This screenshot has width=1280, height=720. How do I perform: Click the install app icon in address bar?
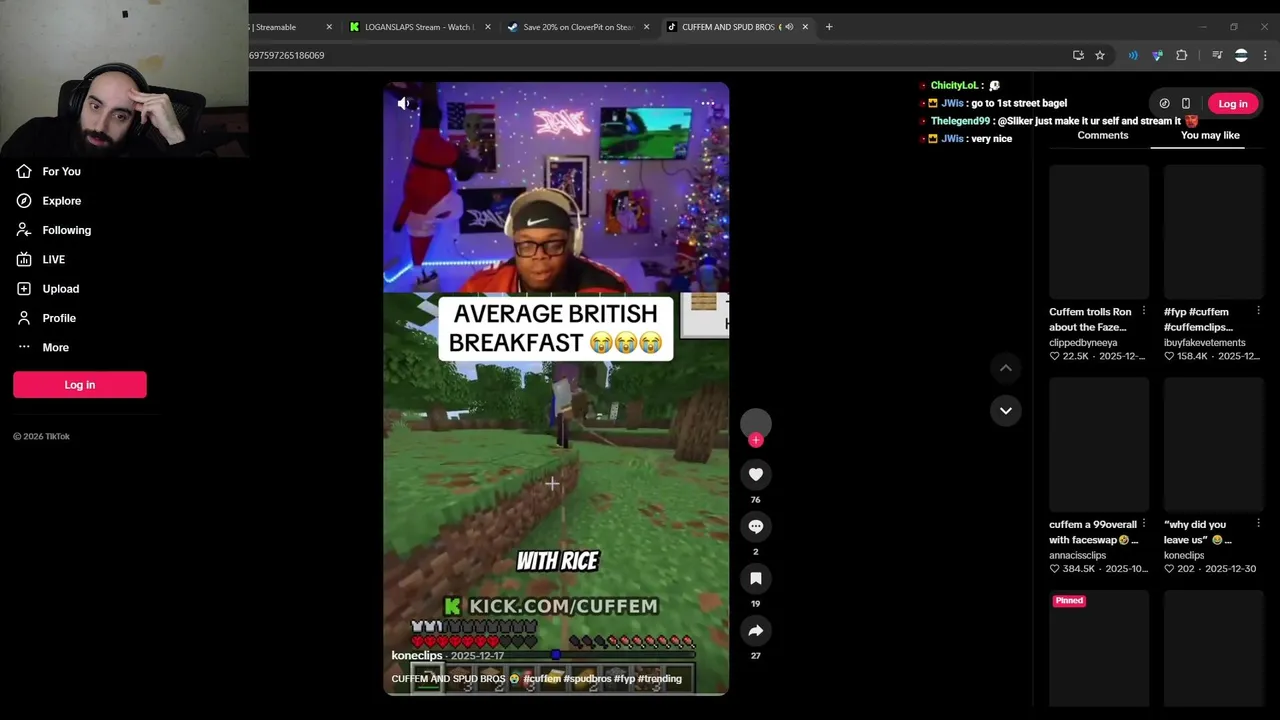tap(1078, 55)
